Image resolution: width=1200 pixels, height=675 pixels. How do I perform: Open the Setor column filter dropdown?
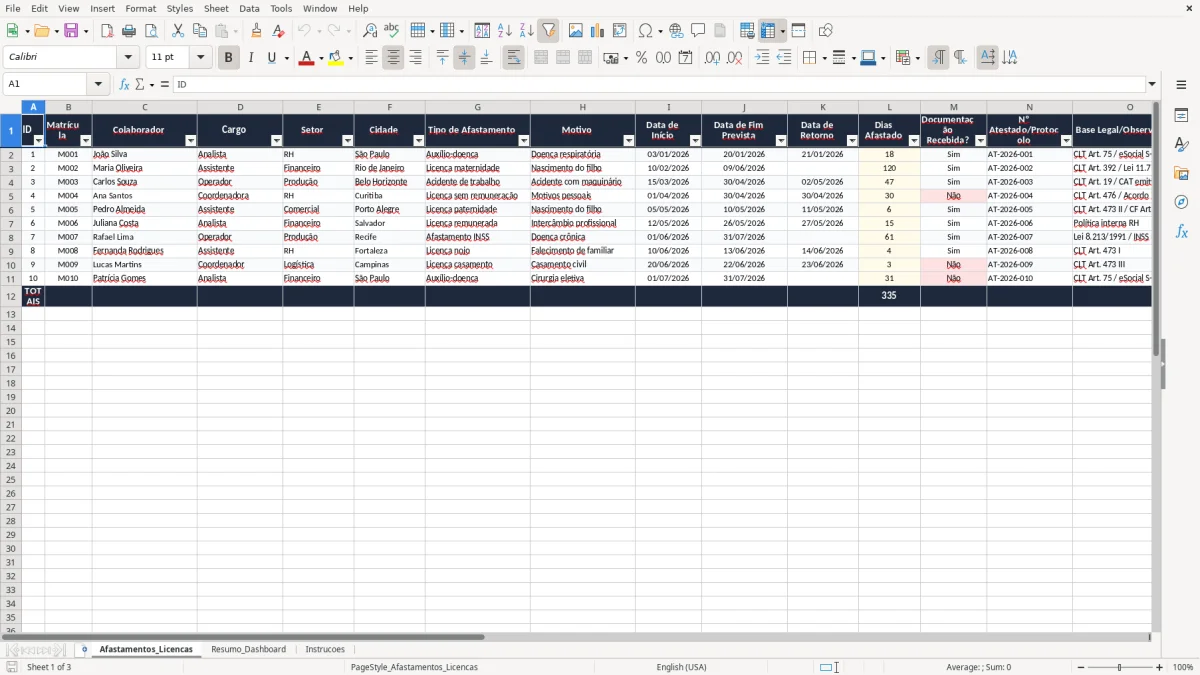(x=347, y=141)
